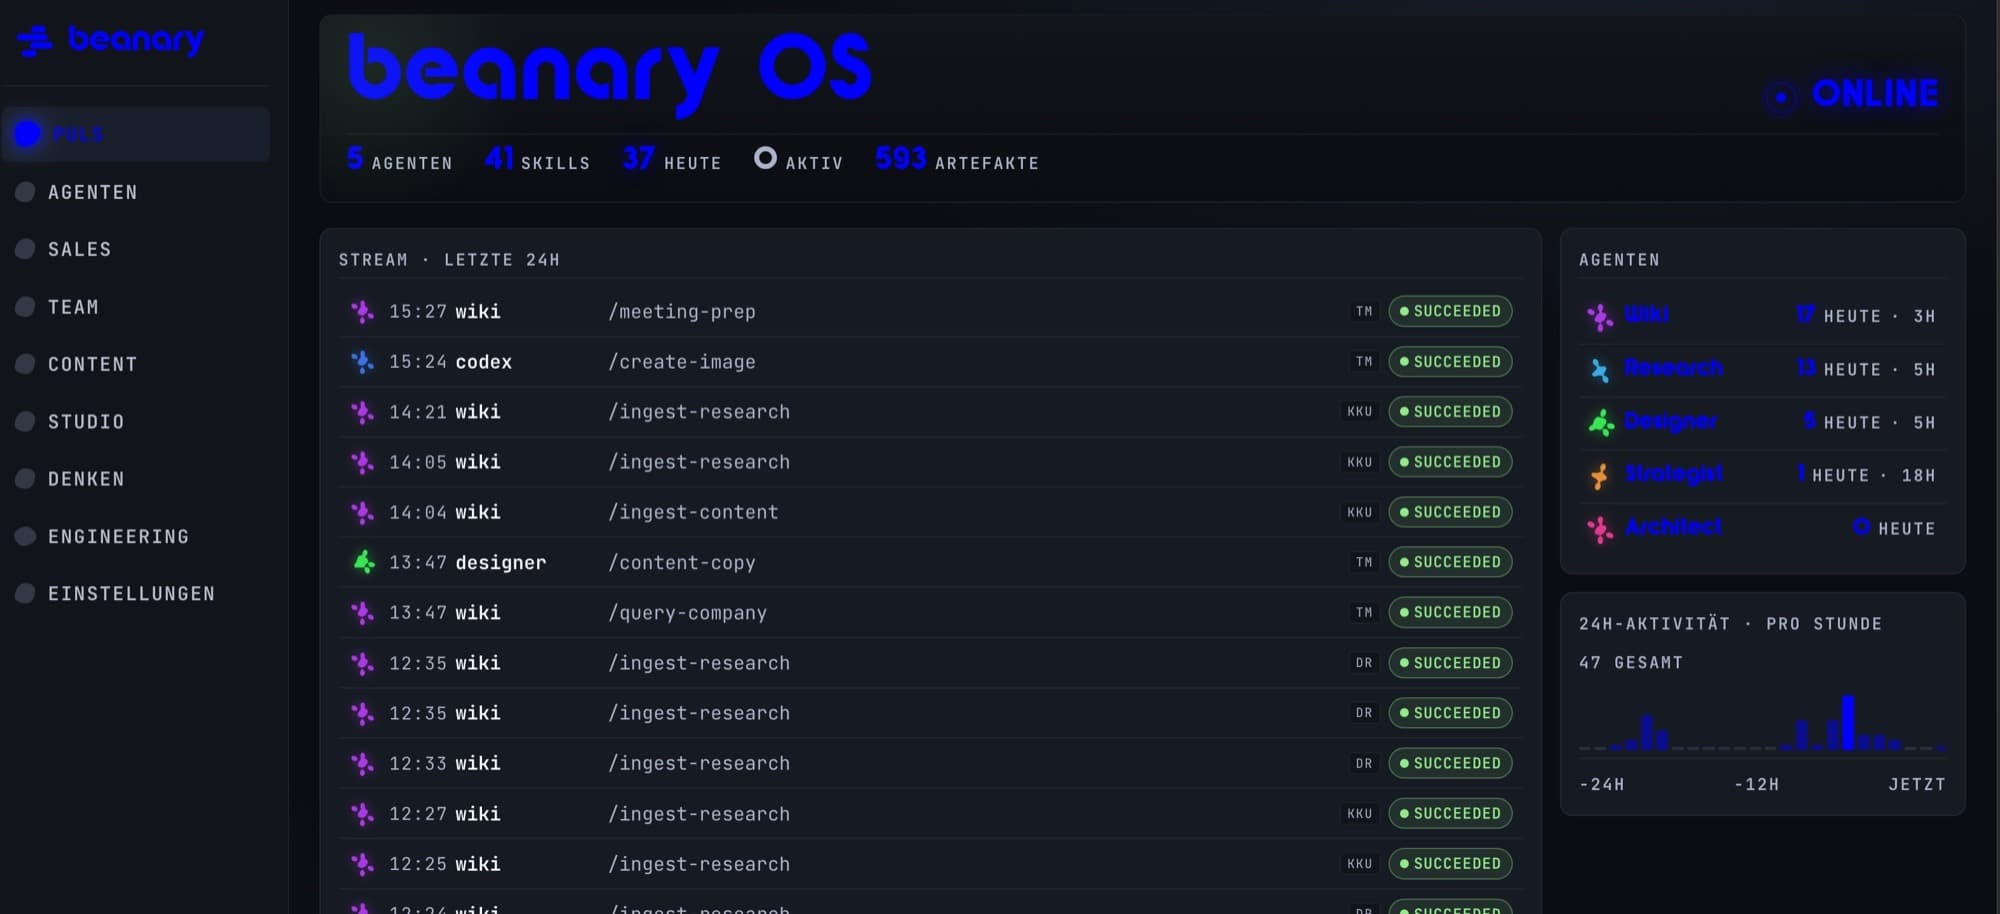Click SUCCEEDED badge on 13:47 designer row
The width and height of the screenshot is (2000, 914).
click(x=1450, y=562)
